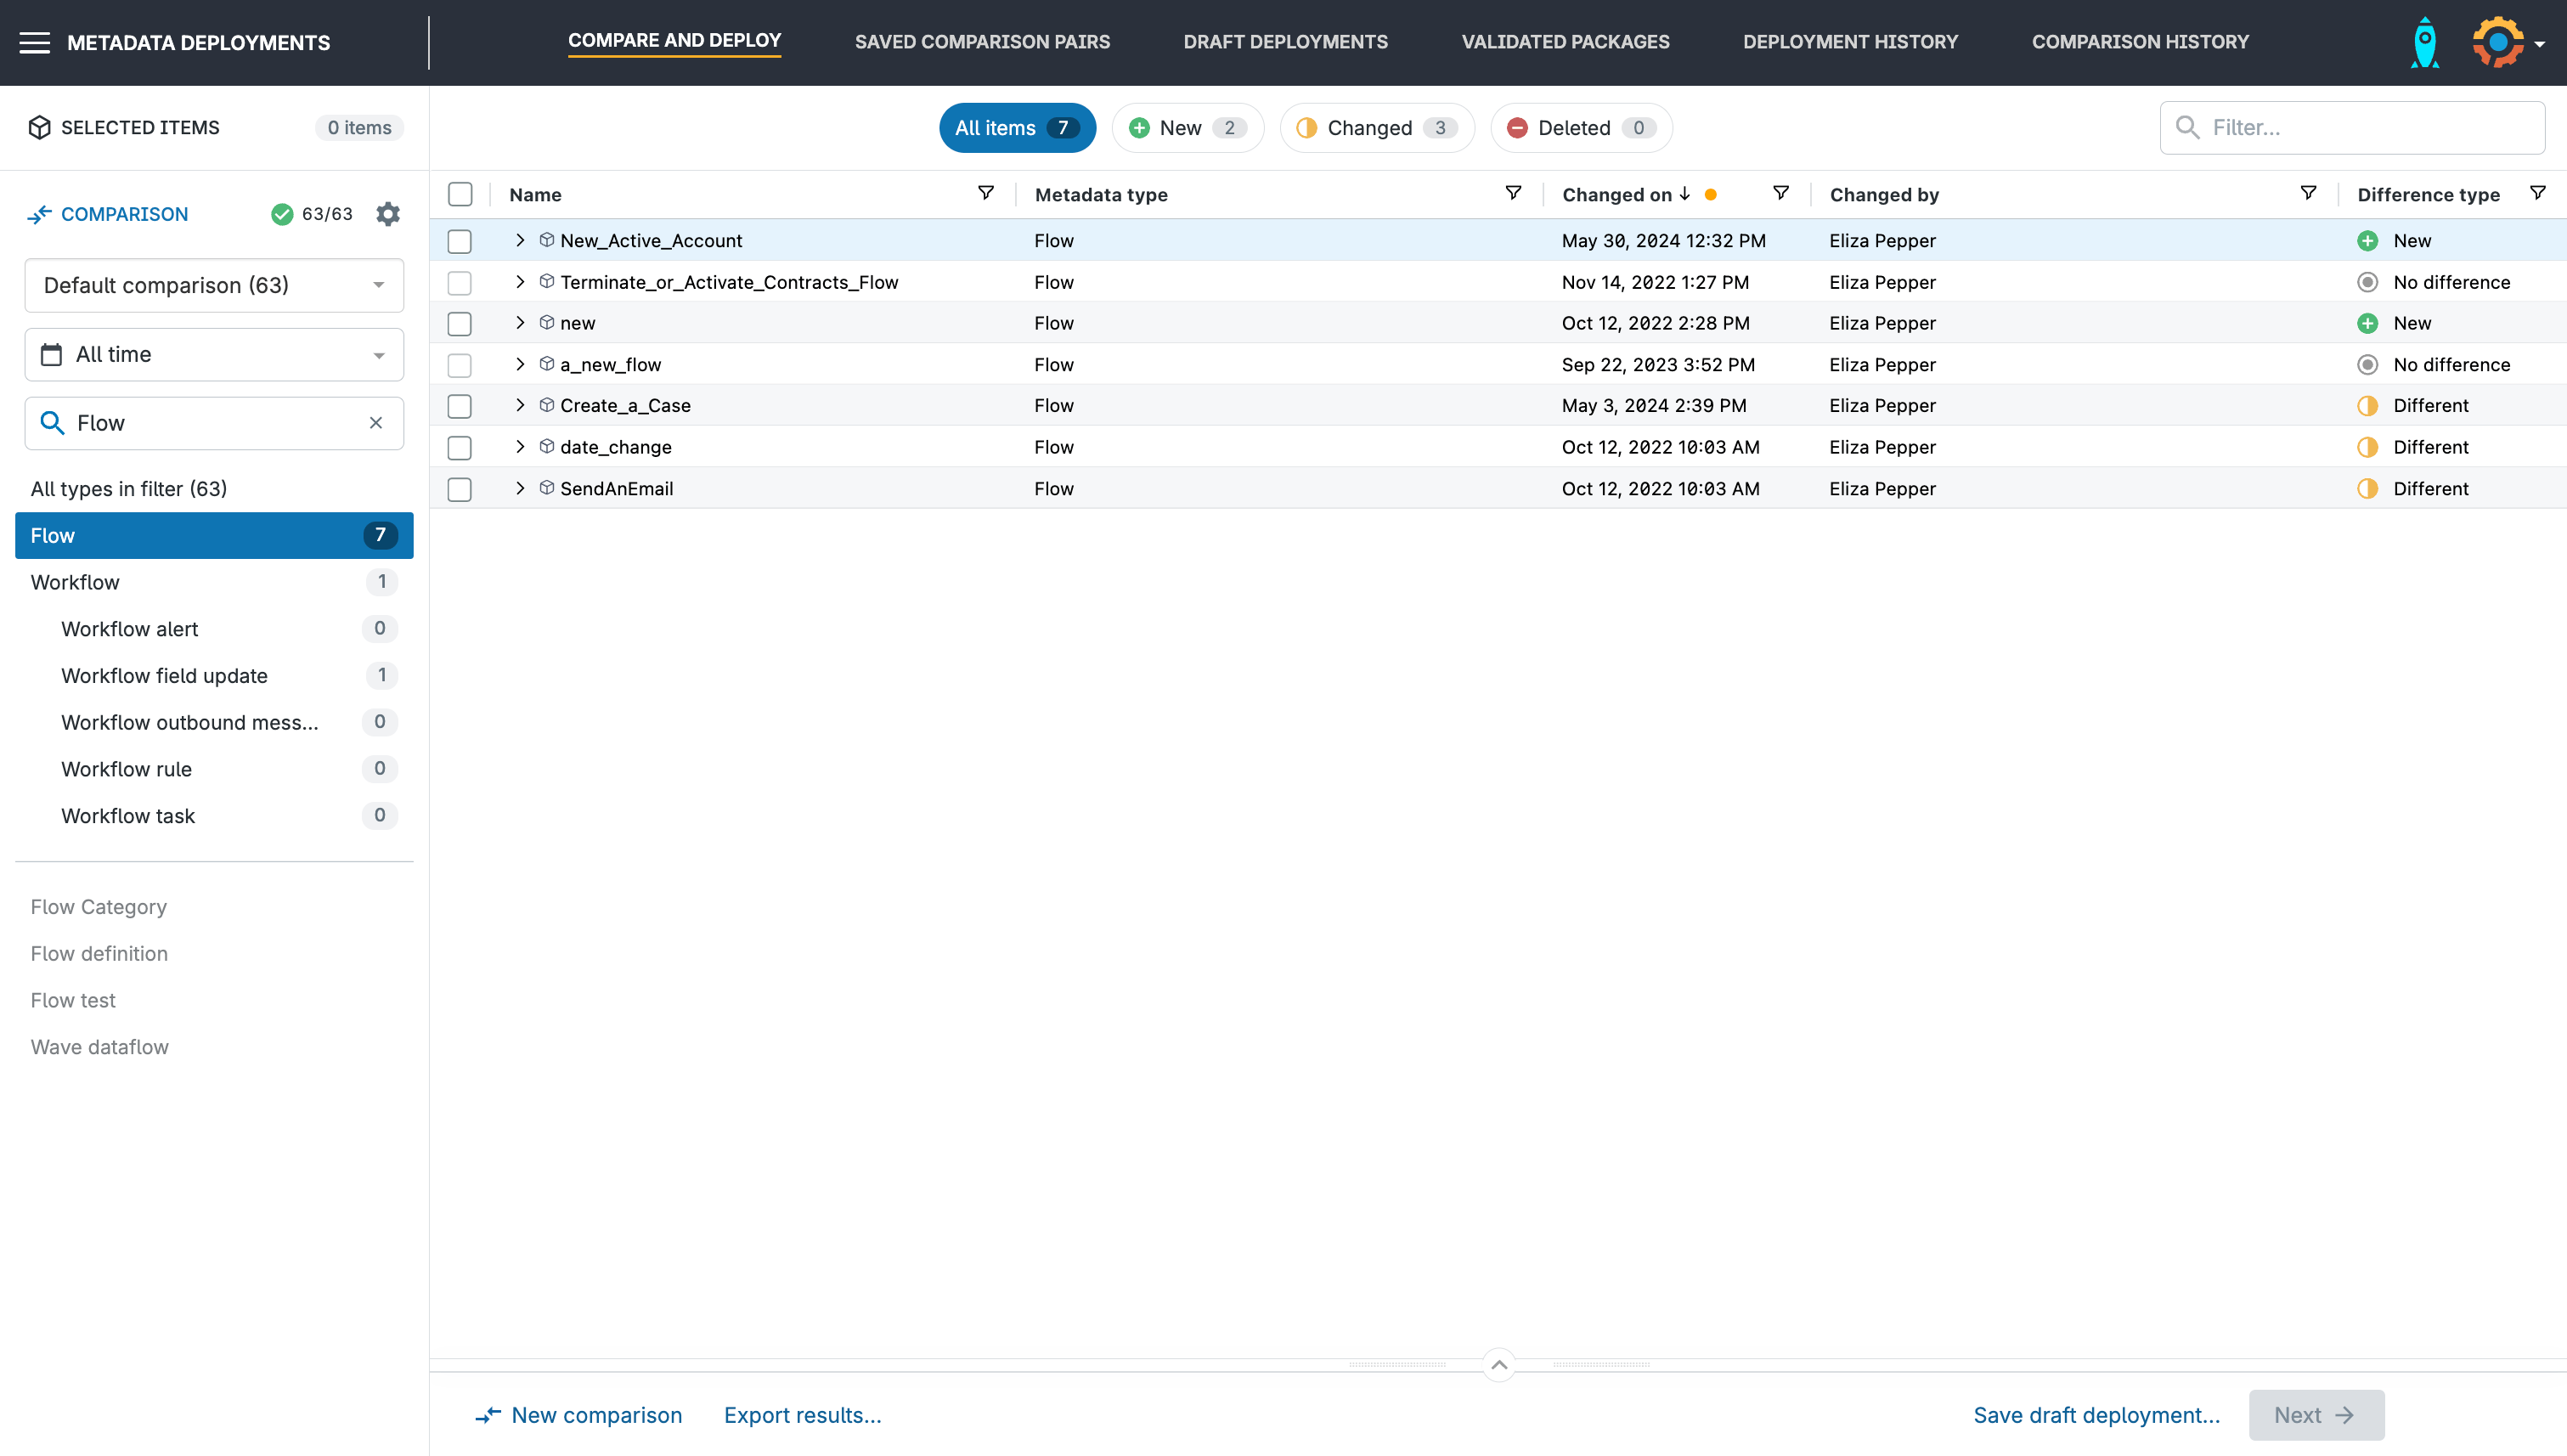Open the hamburger navigation menu
2567x1456 pixels.
pos(34,43)
